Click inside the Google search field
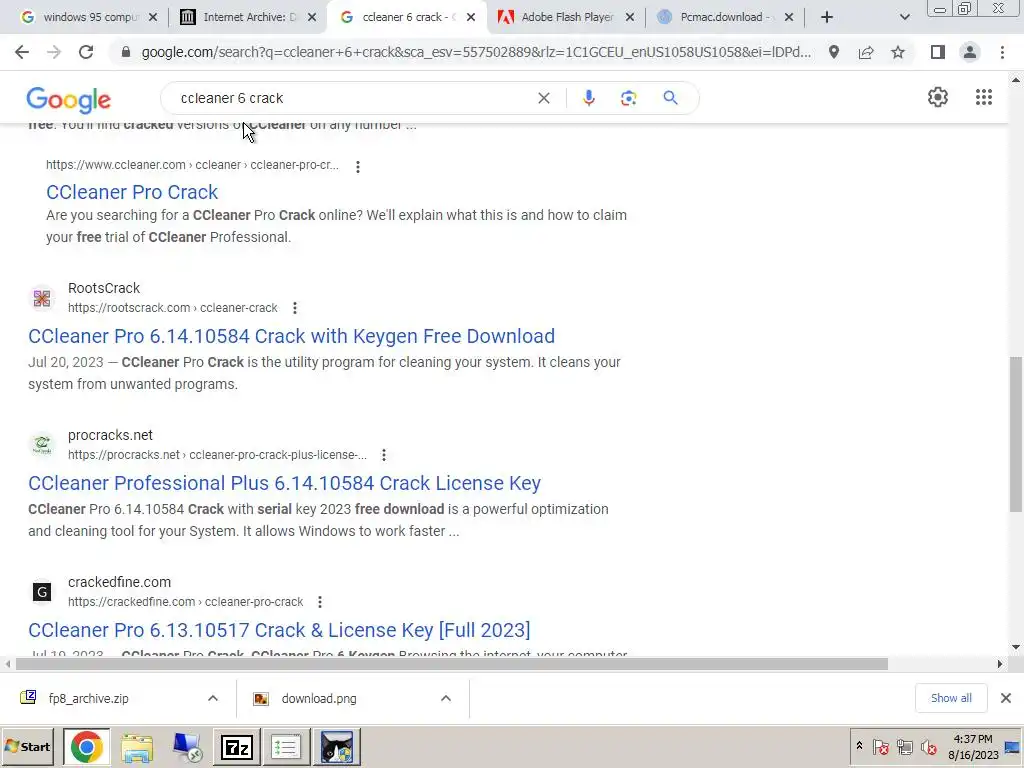 (x=353, y=98)
